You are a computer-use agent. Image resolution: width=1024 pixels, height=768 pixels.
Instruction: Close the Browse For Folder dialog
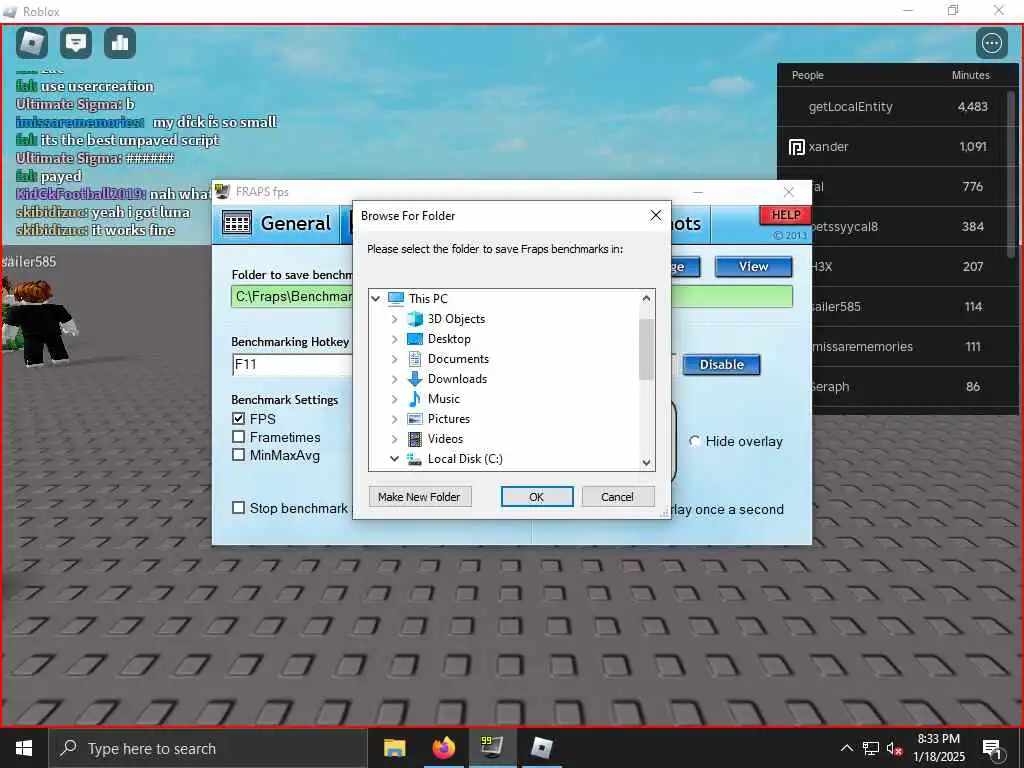[656, 216]
